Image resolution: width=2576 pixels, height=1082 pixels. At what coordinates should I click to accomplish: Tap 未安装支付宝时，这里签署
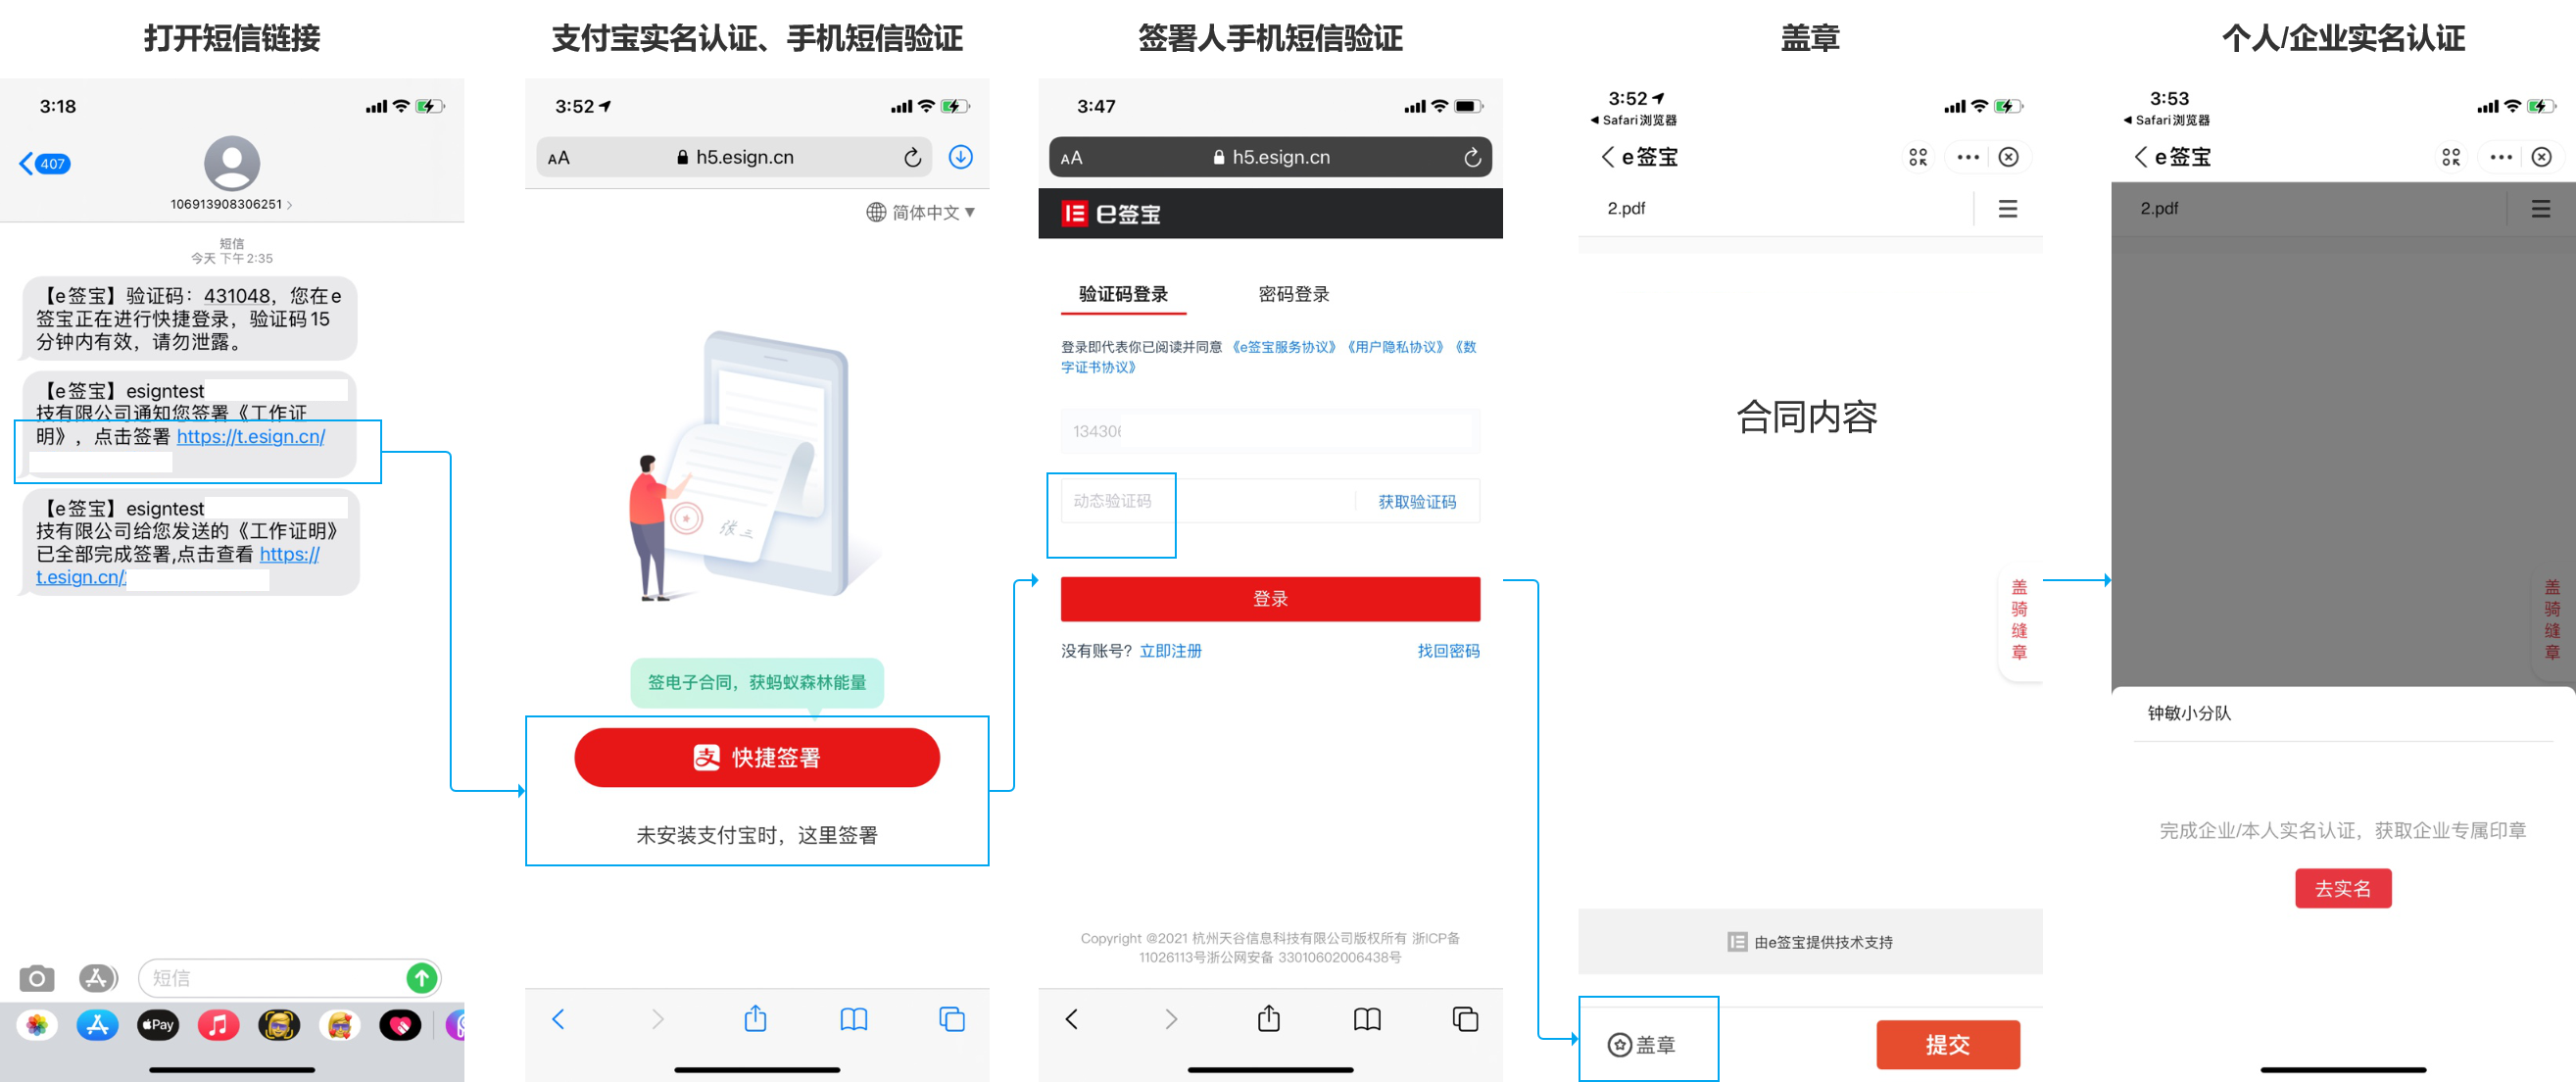757,834
